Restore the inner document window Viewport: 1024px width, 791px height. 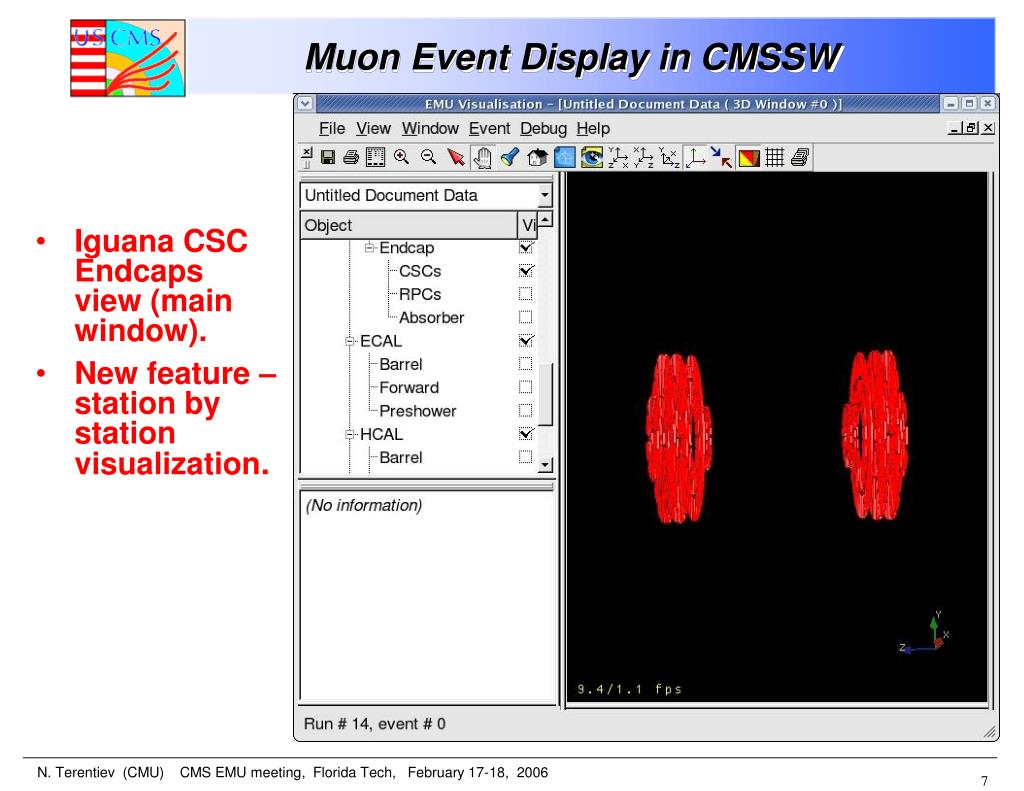point(972,129)
